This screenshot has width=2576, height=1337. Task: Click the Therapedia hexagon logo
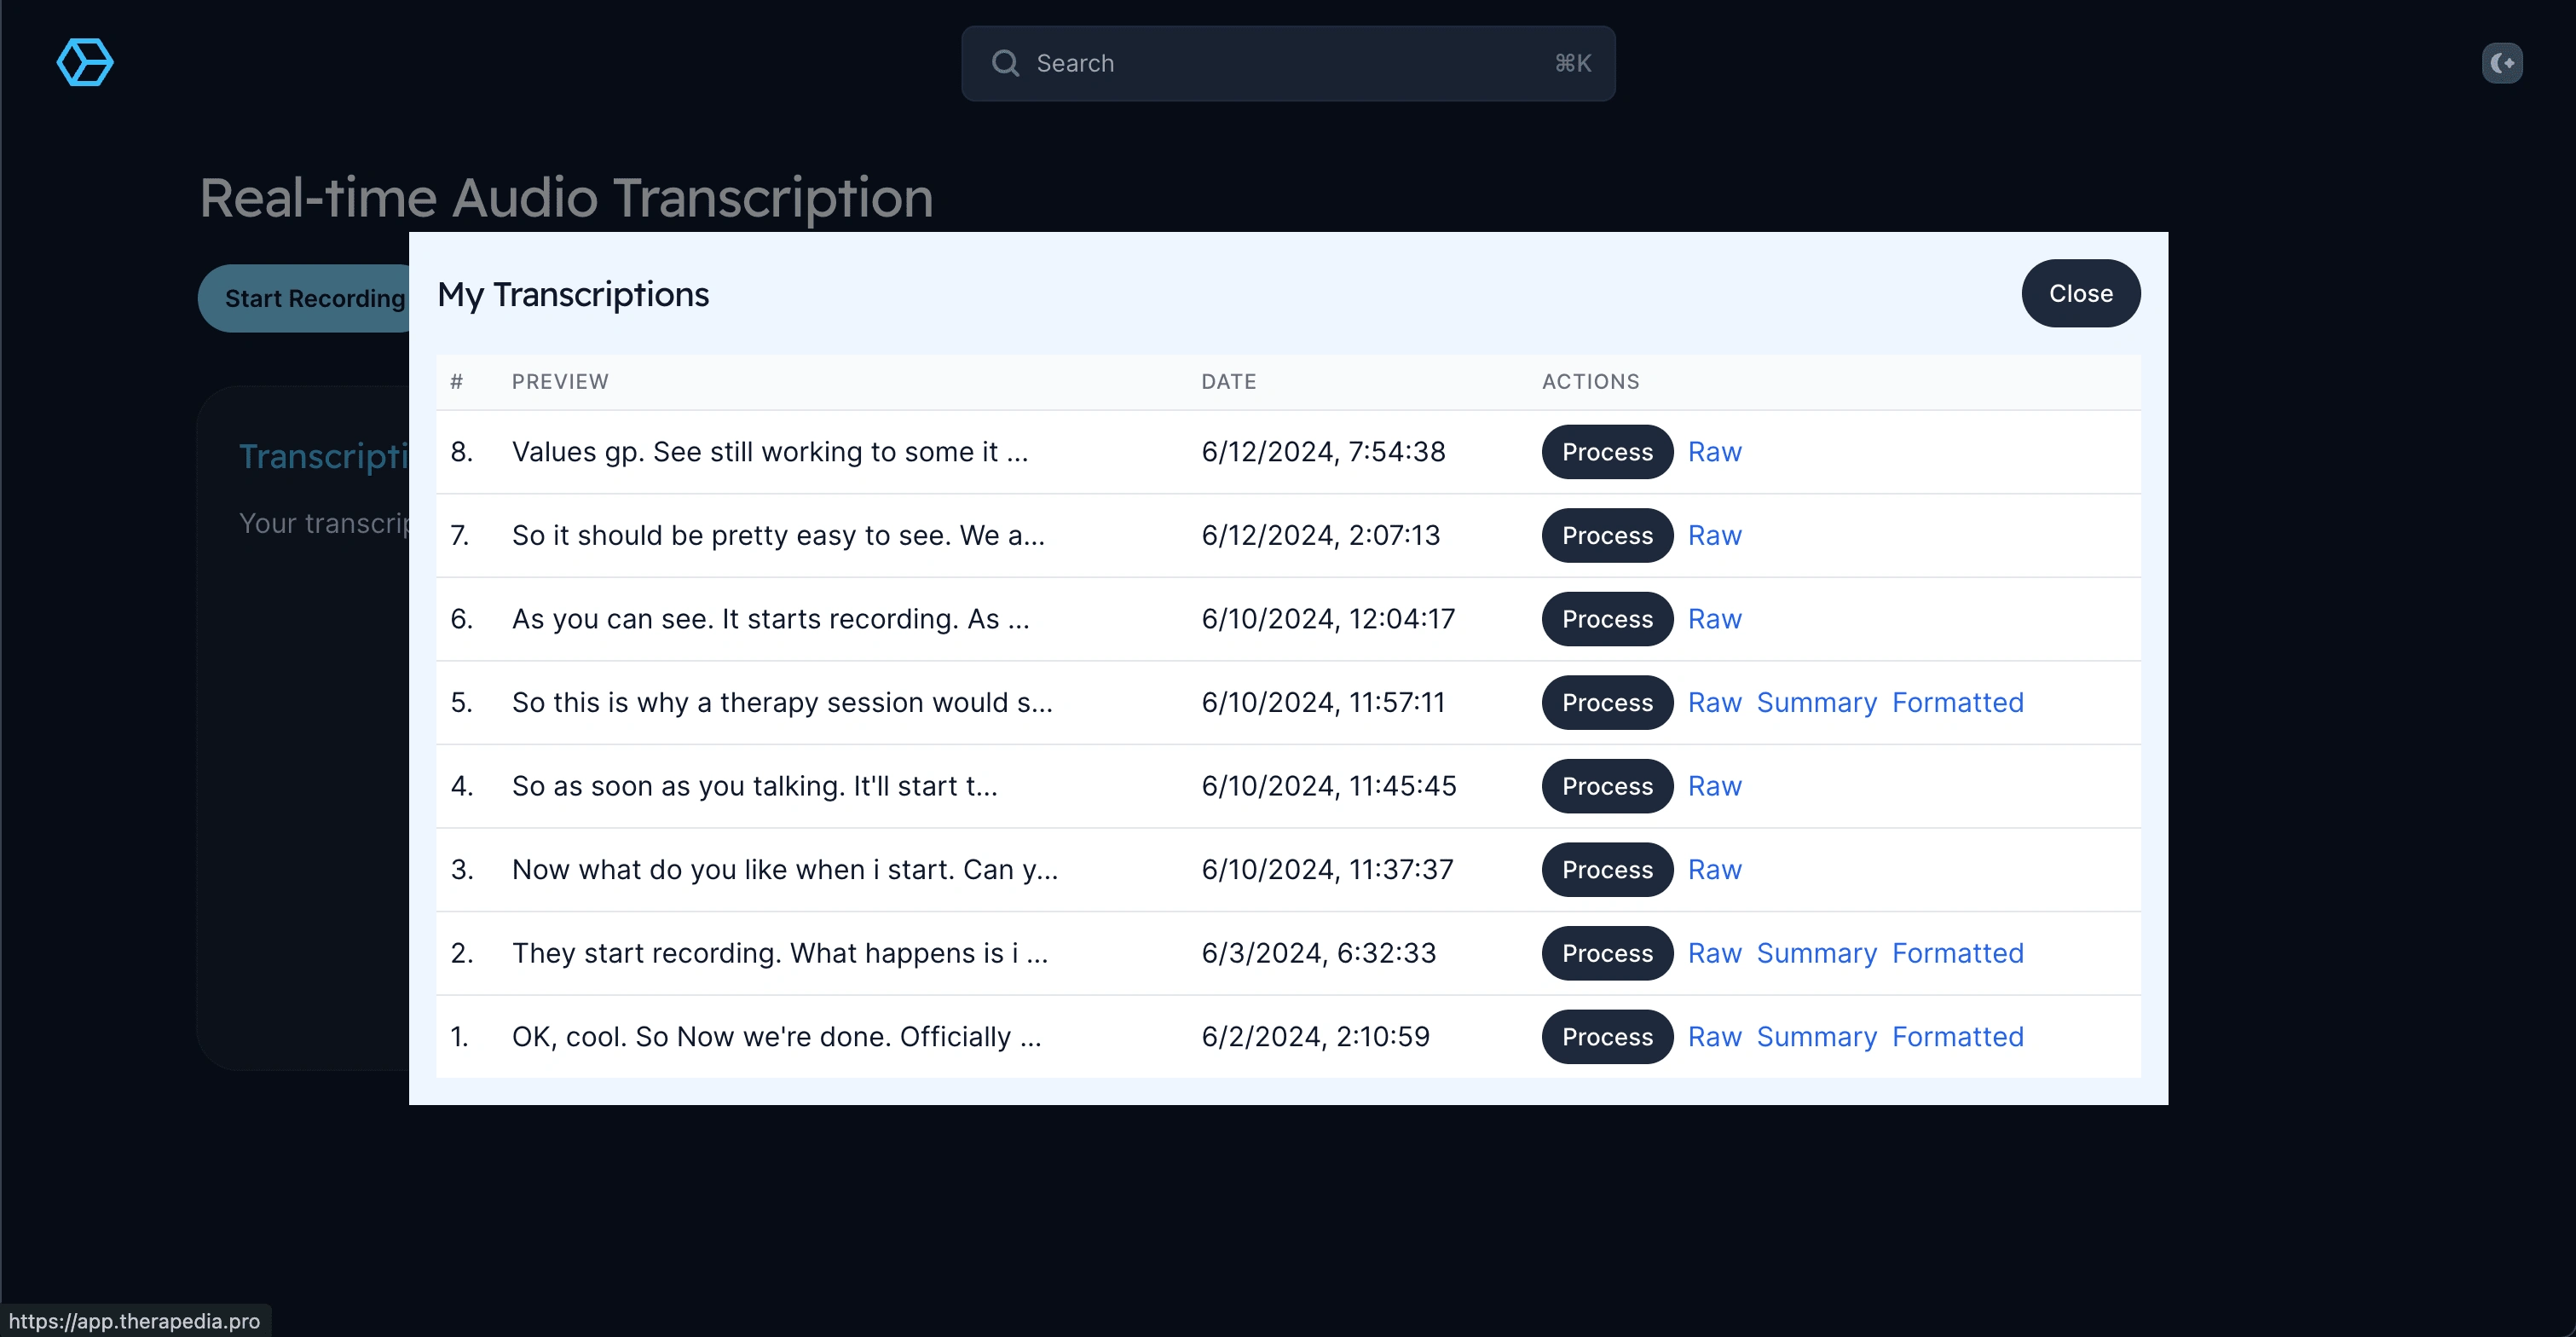point(85,63)
